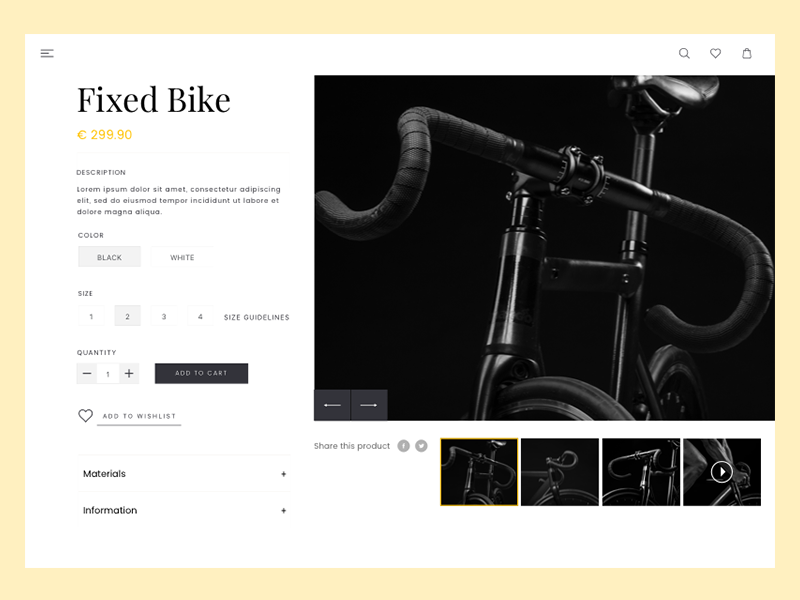
Task: Share product on Facebook icon
Action: (404, 446)
